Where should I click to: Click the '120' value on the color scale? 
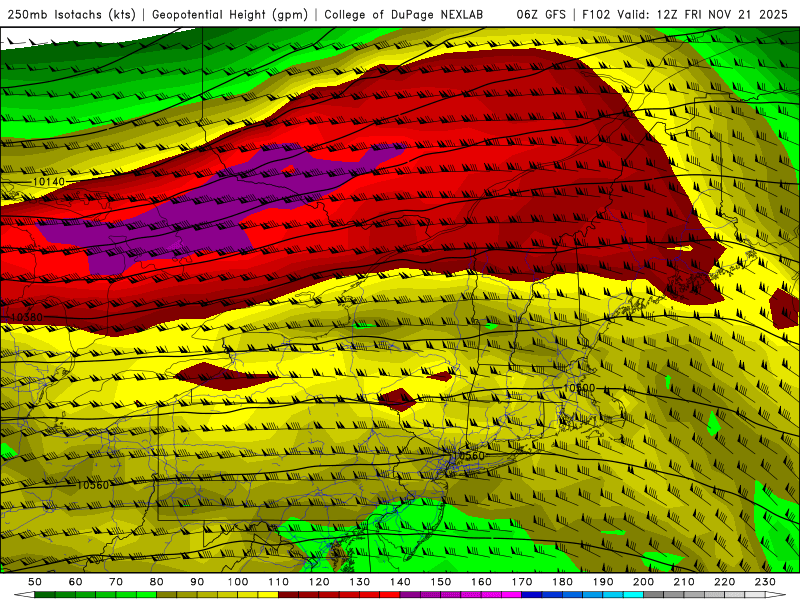click(319, 582)
